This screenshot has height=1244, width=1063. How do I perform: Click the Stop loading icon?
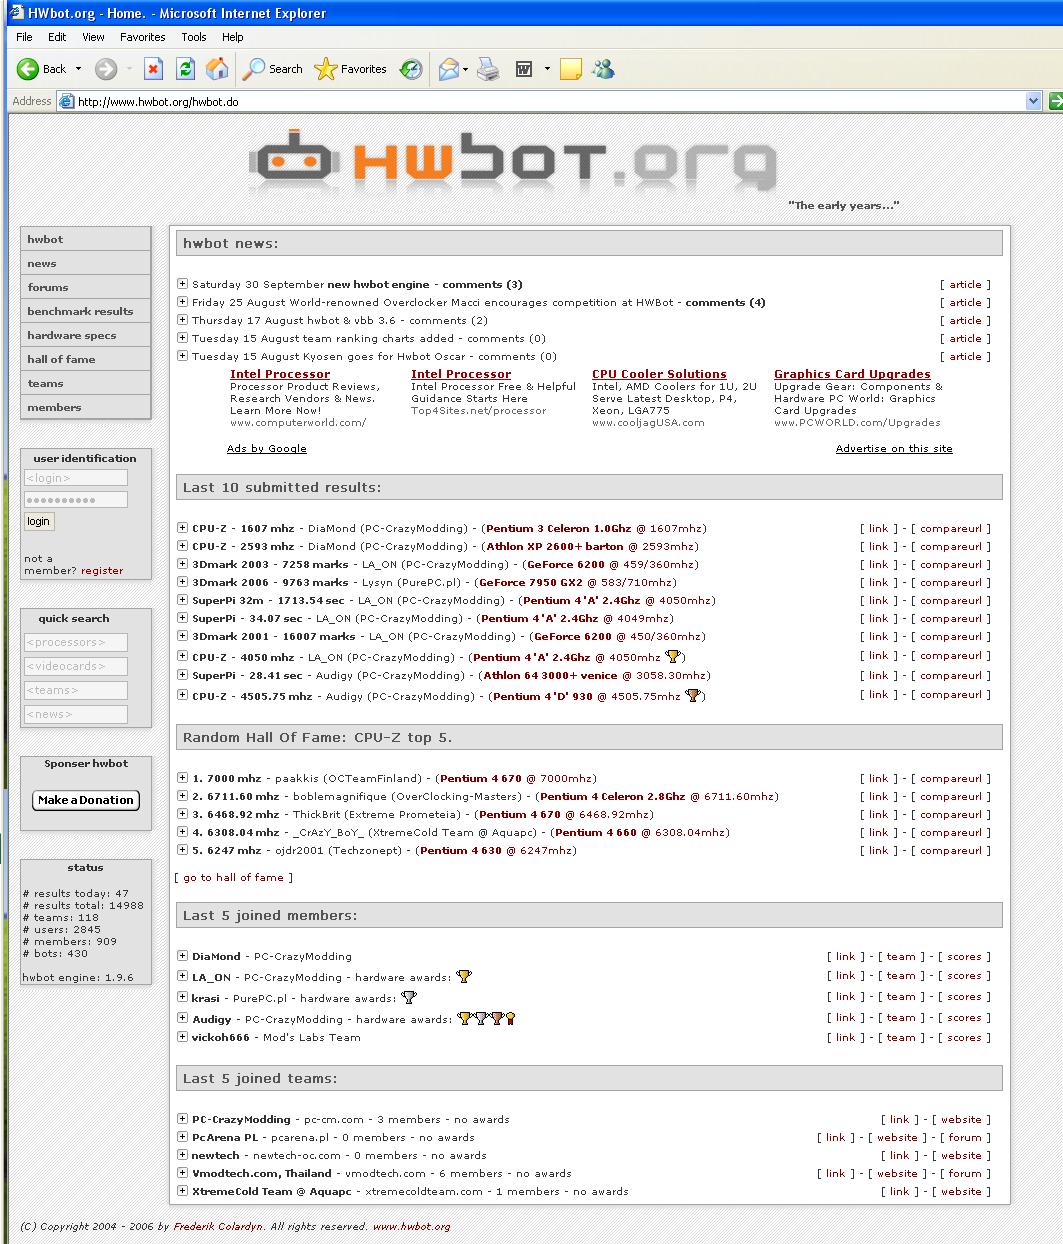point(153,69)
